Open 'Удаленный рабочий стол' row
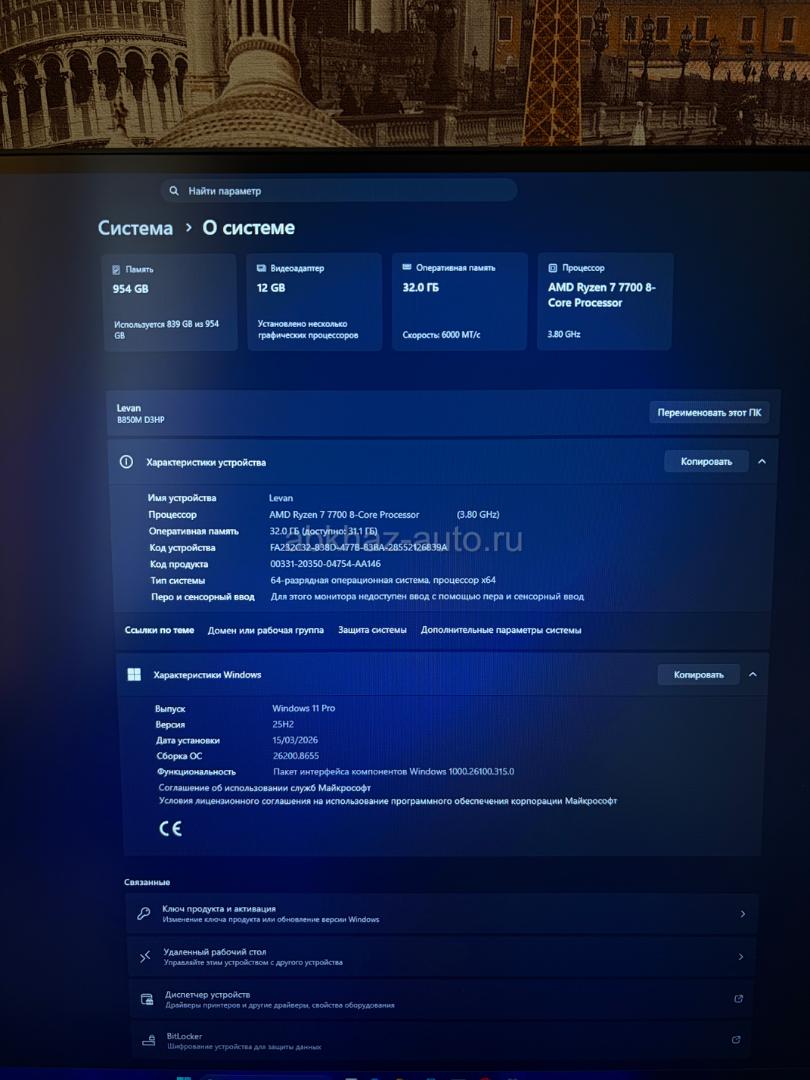 pyautogui.click(x=441, y=957)
